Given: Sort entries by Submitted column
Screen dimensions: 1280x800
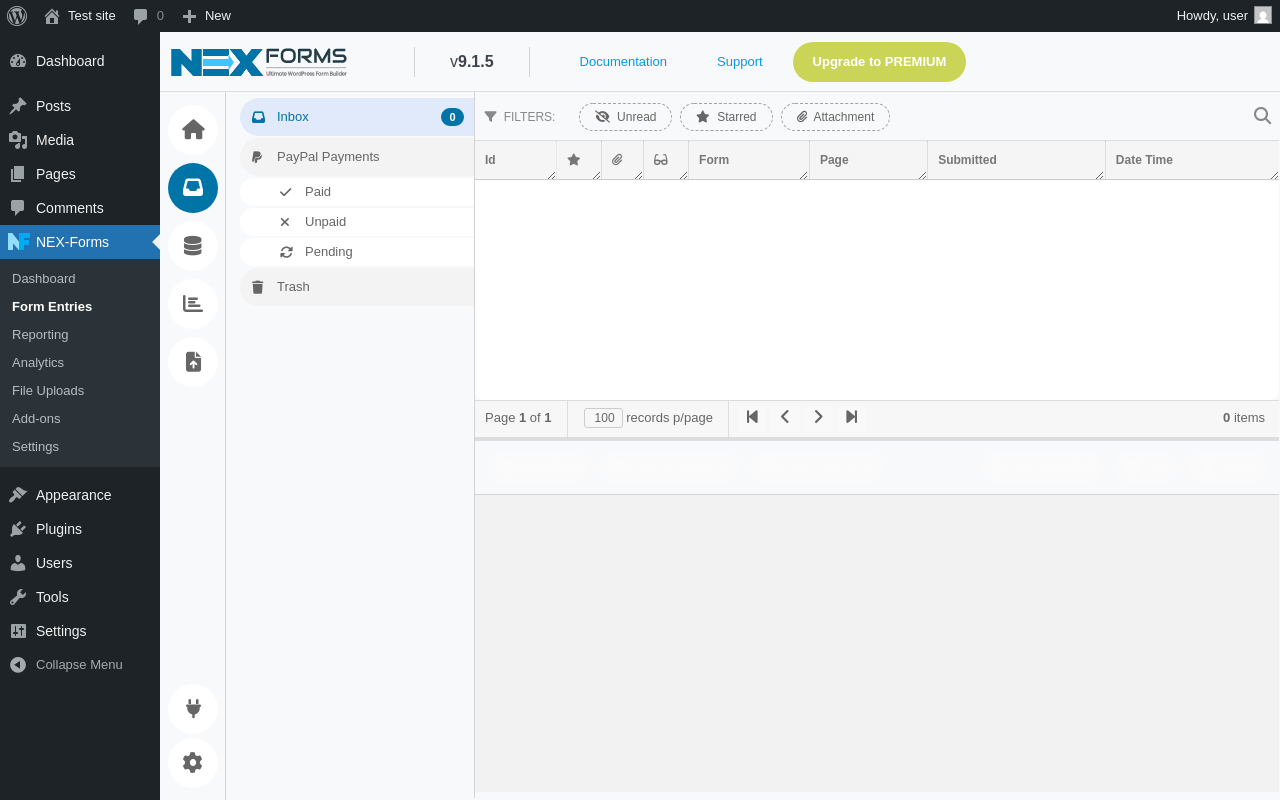Looking at the screenshot, I should 1017,160.
